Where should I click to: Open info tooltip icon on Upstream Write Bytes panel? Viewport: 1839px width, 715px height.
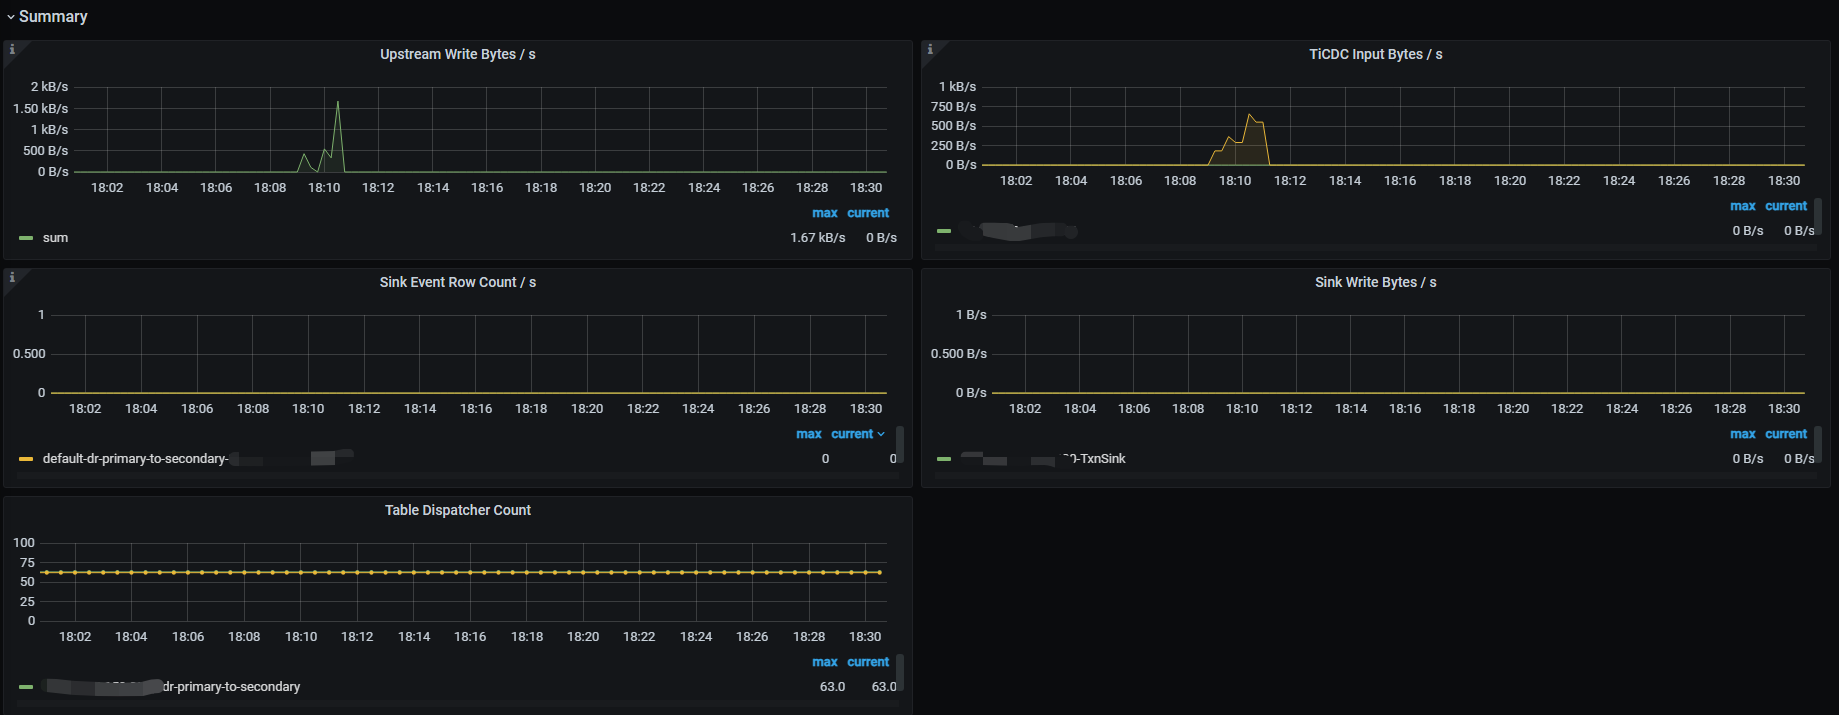(12, 49)
